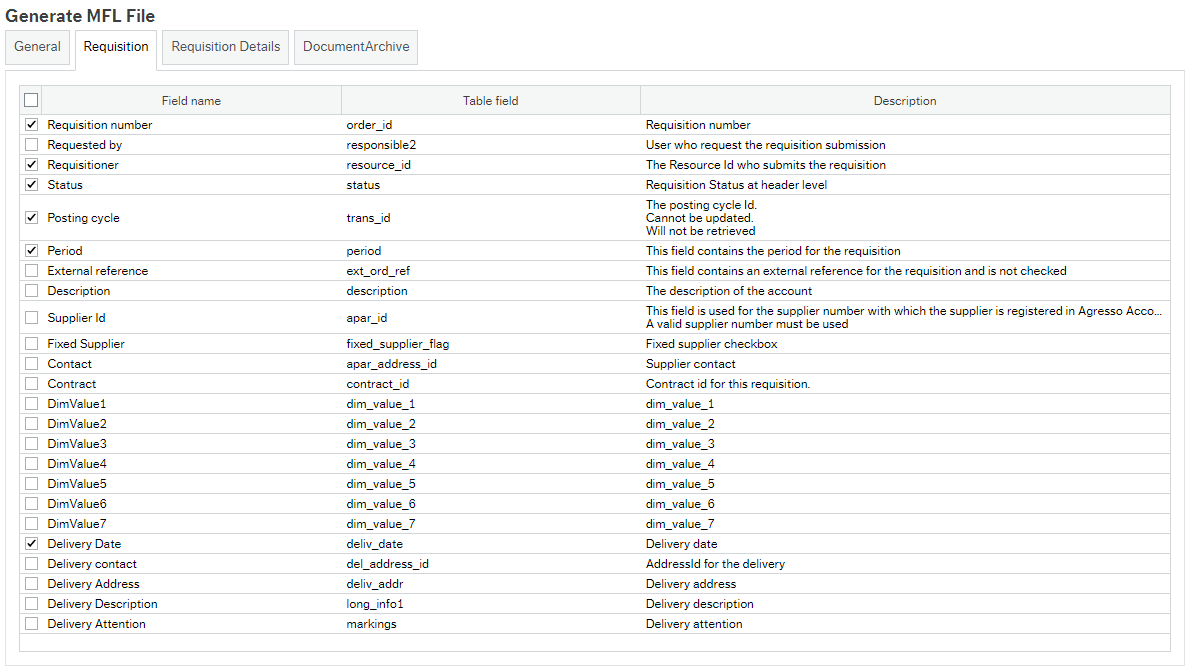Check the Delivery Address checkbox
This screenshot has width=1189, height=672.
31,584
